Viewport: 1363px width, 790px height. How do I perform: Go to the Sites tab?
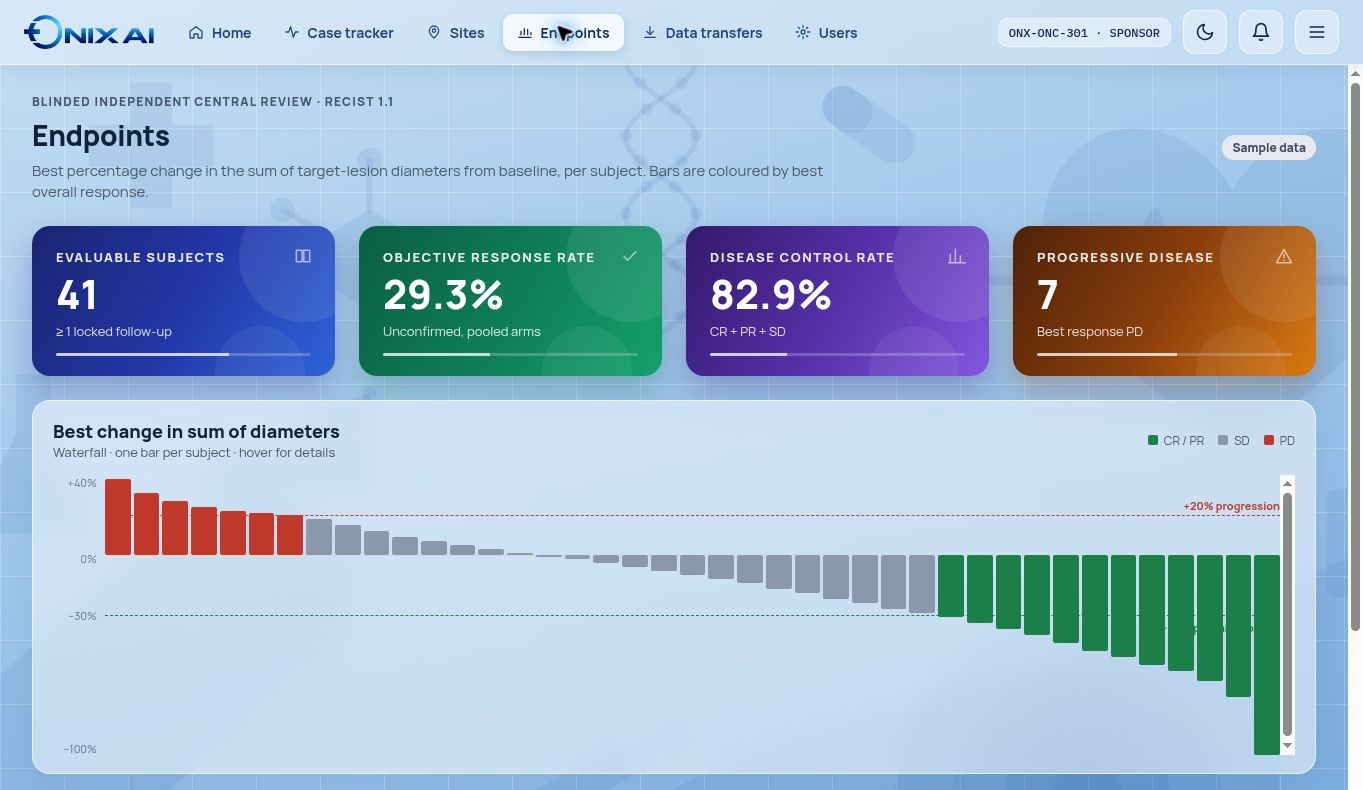click(x=456, y=33)
